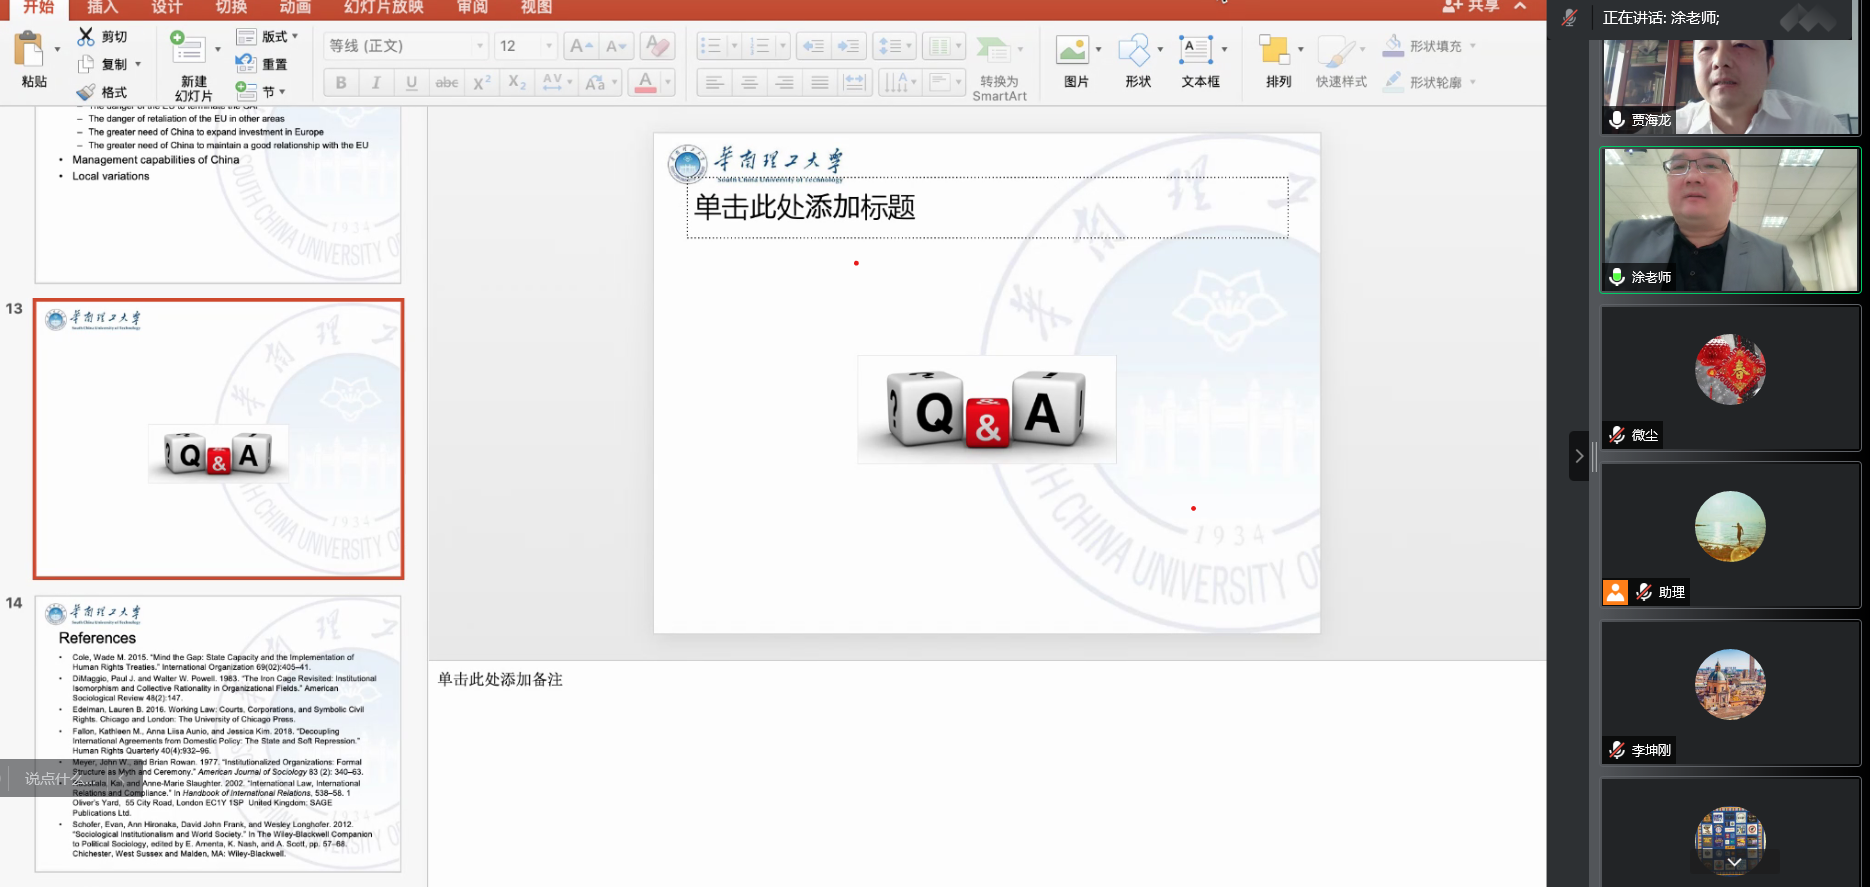Screen dimensions: 1870x887
Task: Switch to the Insert (插入) ribbon tab
Action: click(x=102, y=8)
